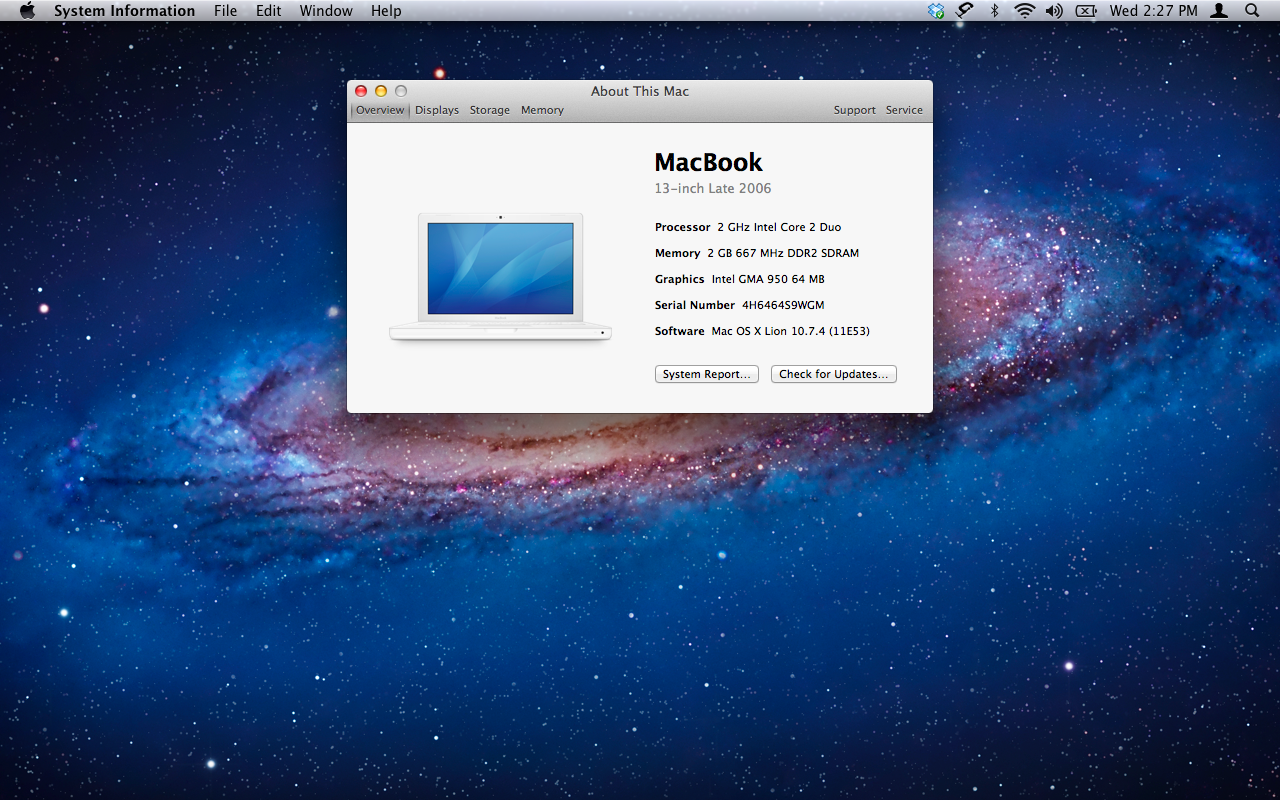Open Spotlight search magnifier

point(1252,11)
